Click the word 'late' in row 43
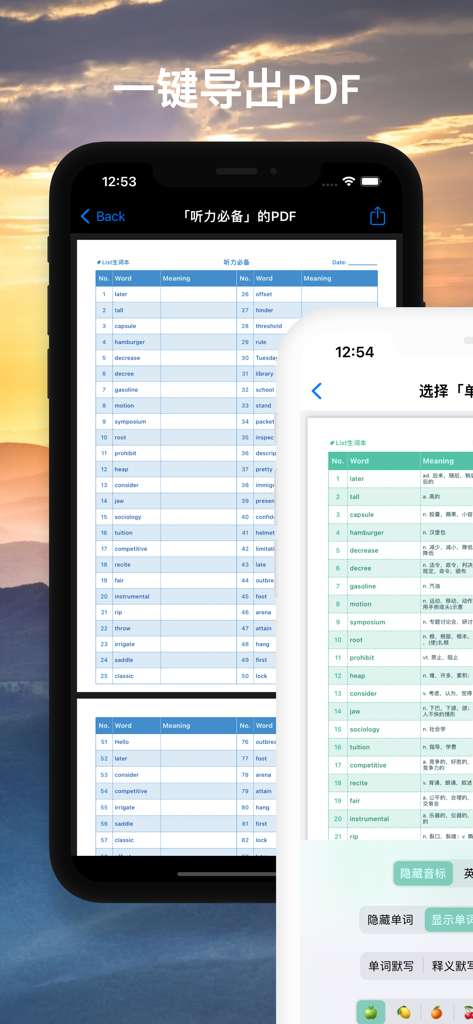This screenshot has width=473, height=1024. coord(261,564)
